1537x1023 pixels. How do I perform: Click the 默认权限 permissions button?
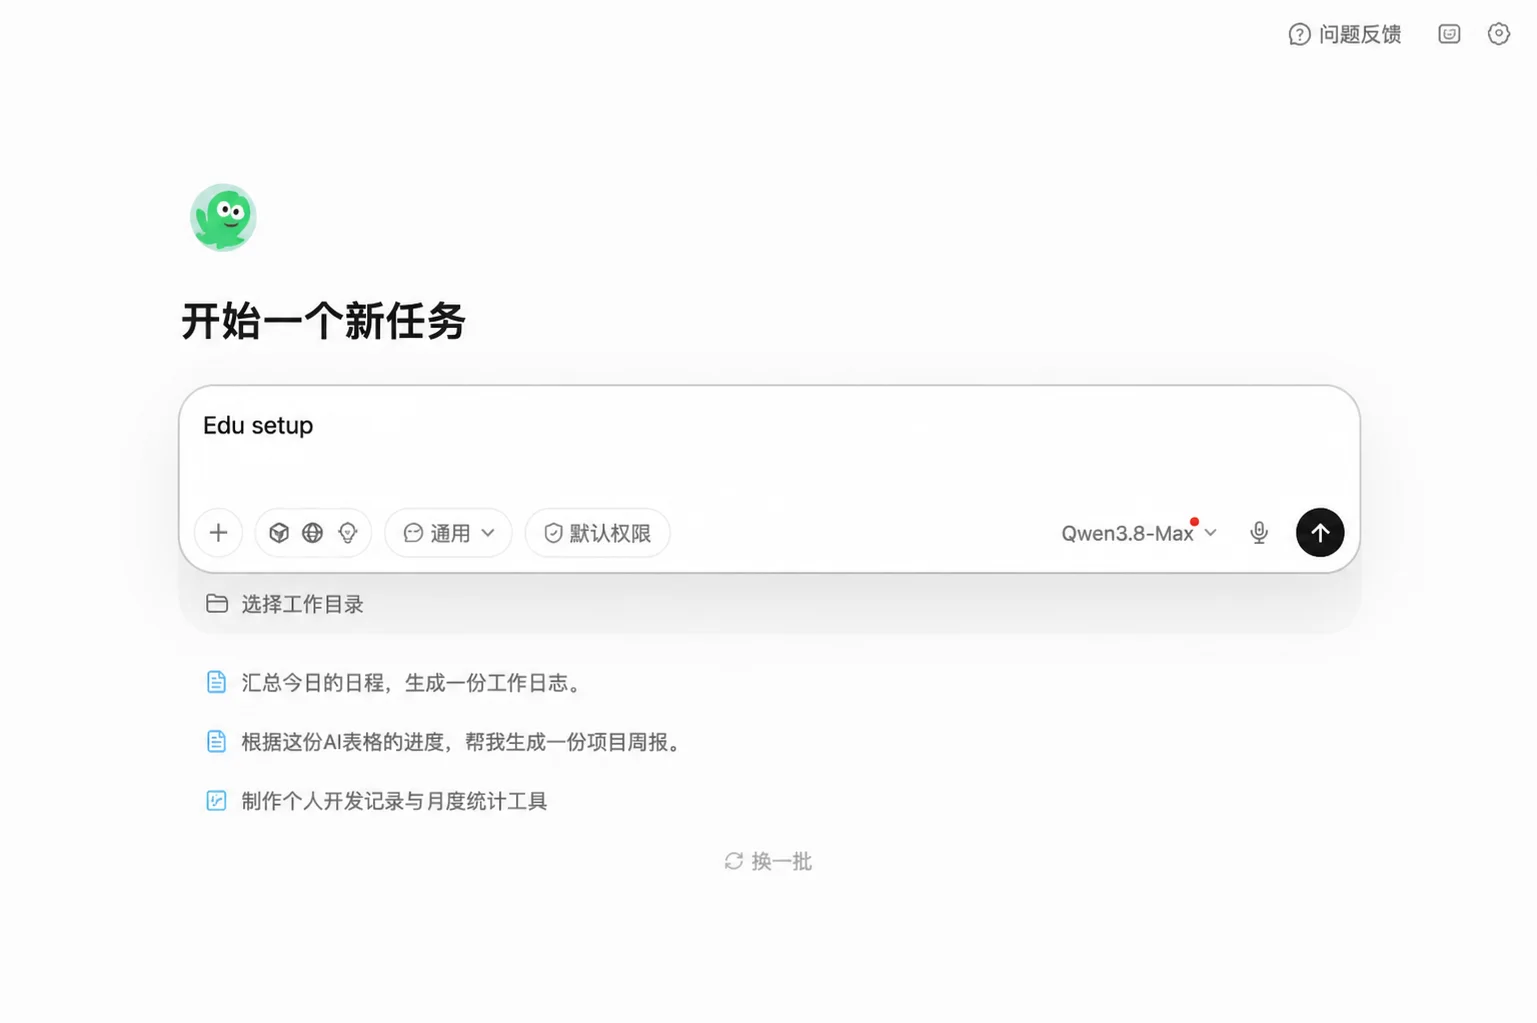pyautogui.click(x=598, y=533)
